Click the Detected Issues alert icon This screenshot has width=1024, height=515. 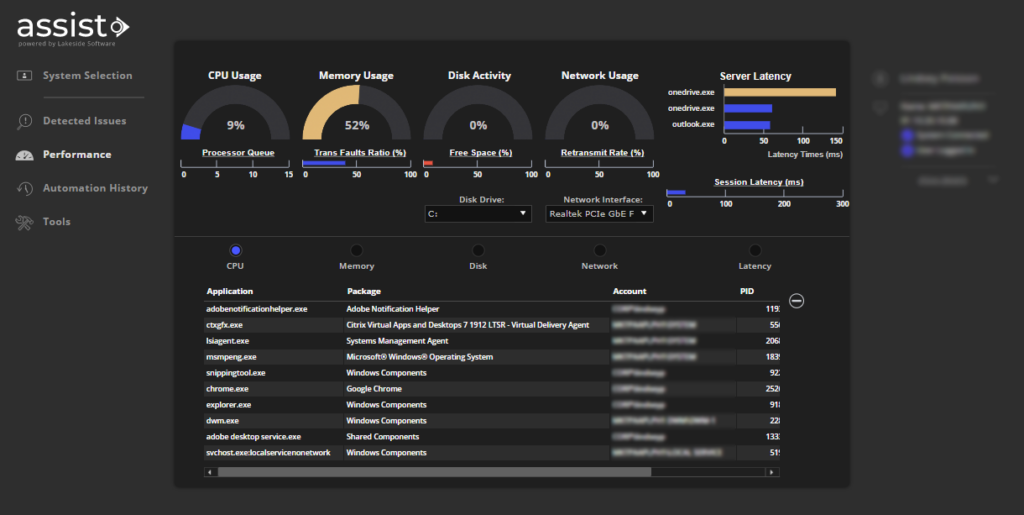point(24,121)
